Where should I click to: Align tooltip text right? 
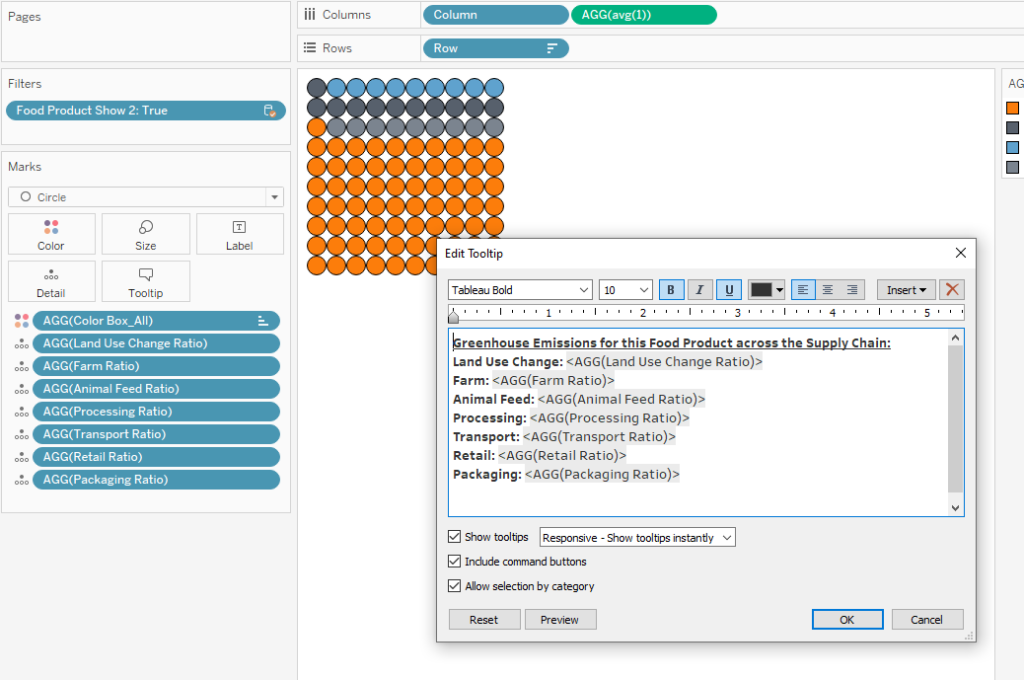[852, 289]
